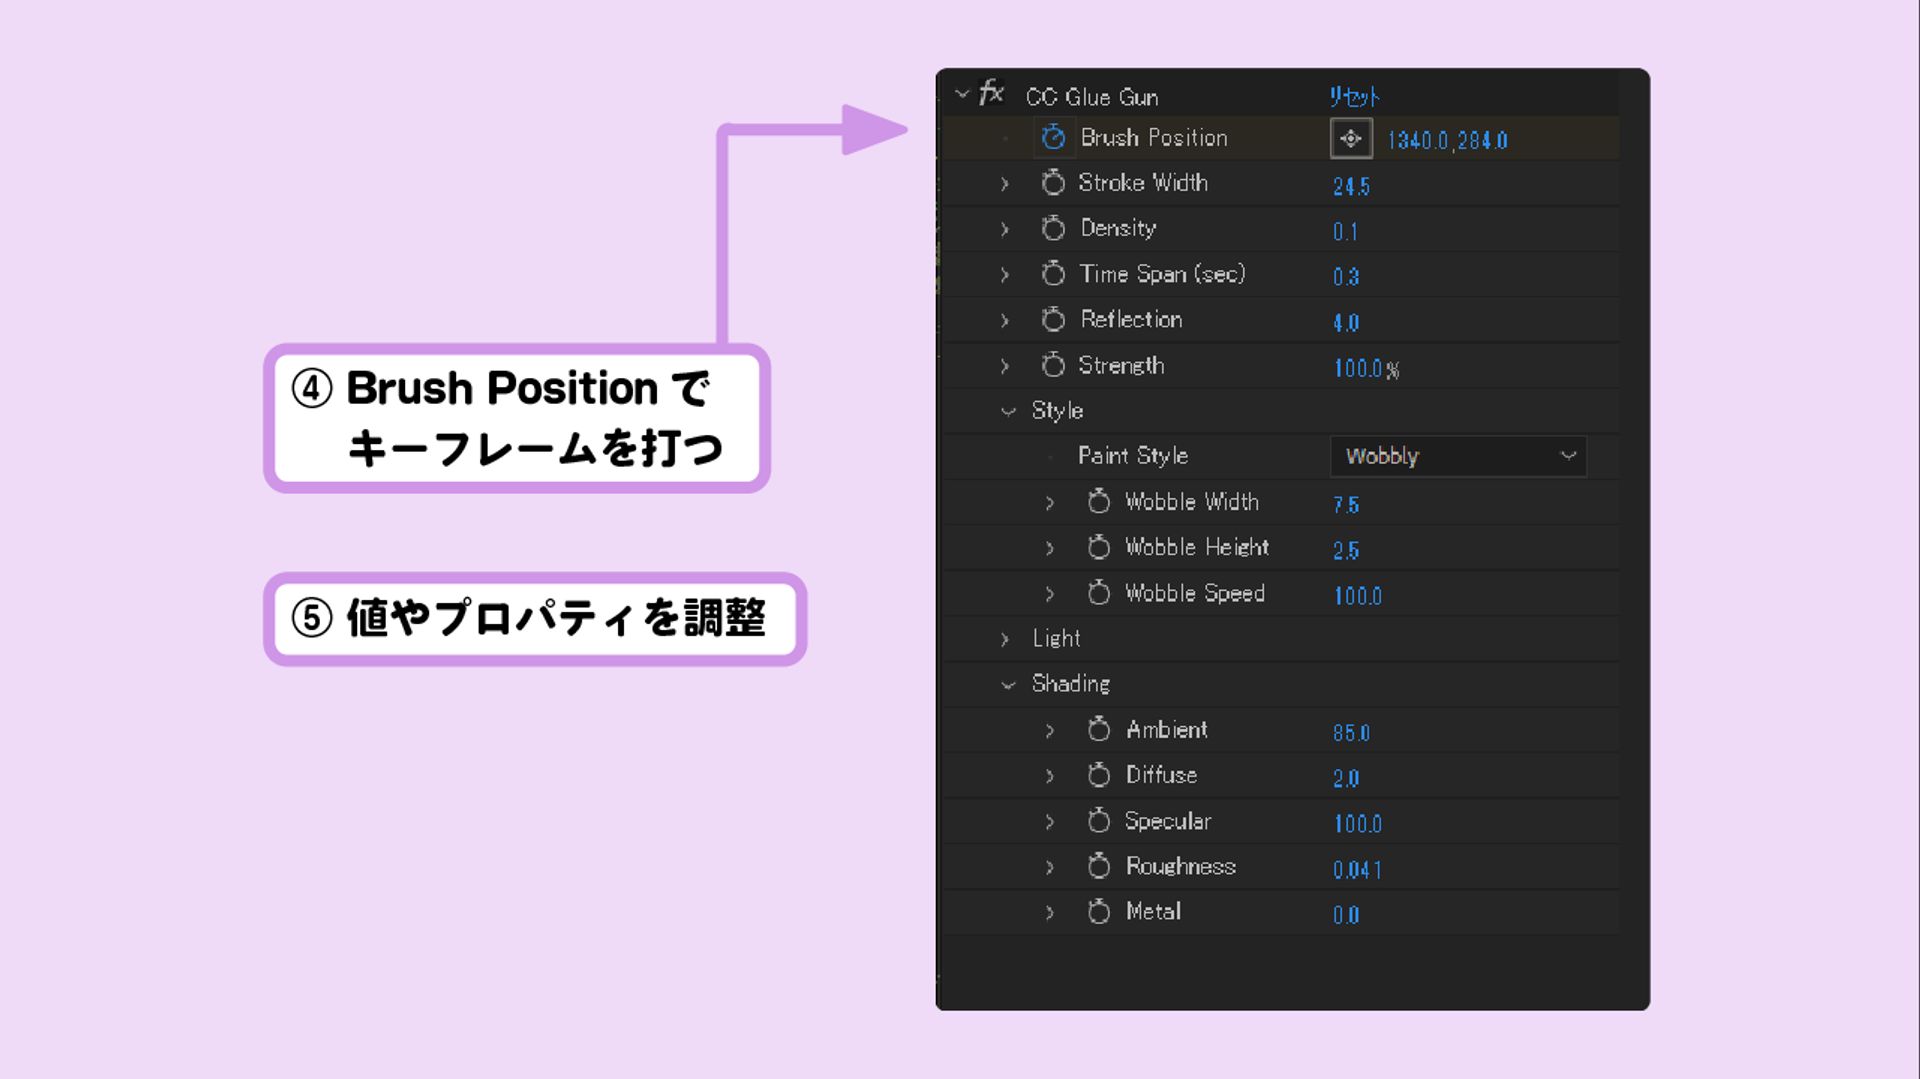Viewport: 1920px width, 1079px height.
Task: Click the Brush Position stopwatch icon
Action: point(1053,137)
